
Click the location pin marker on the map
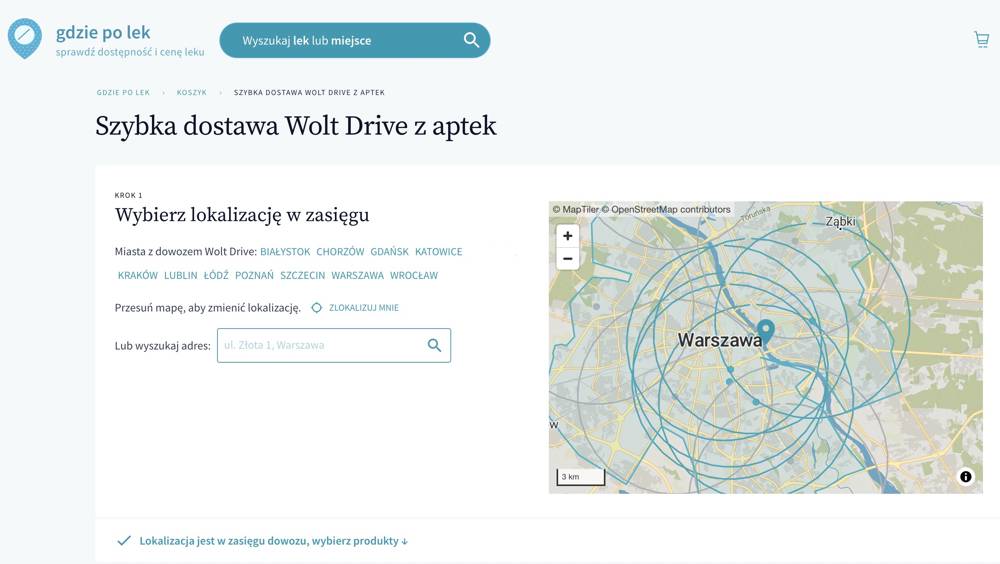765,332
